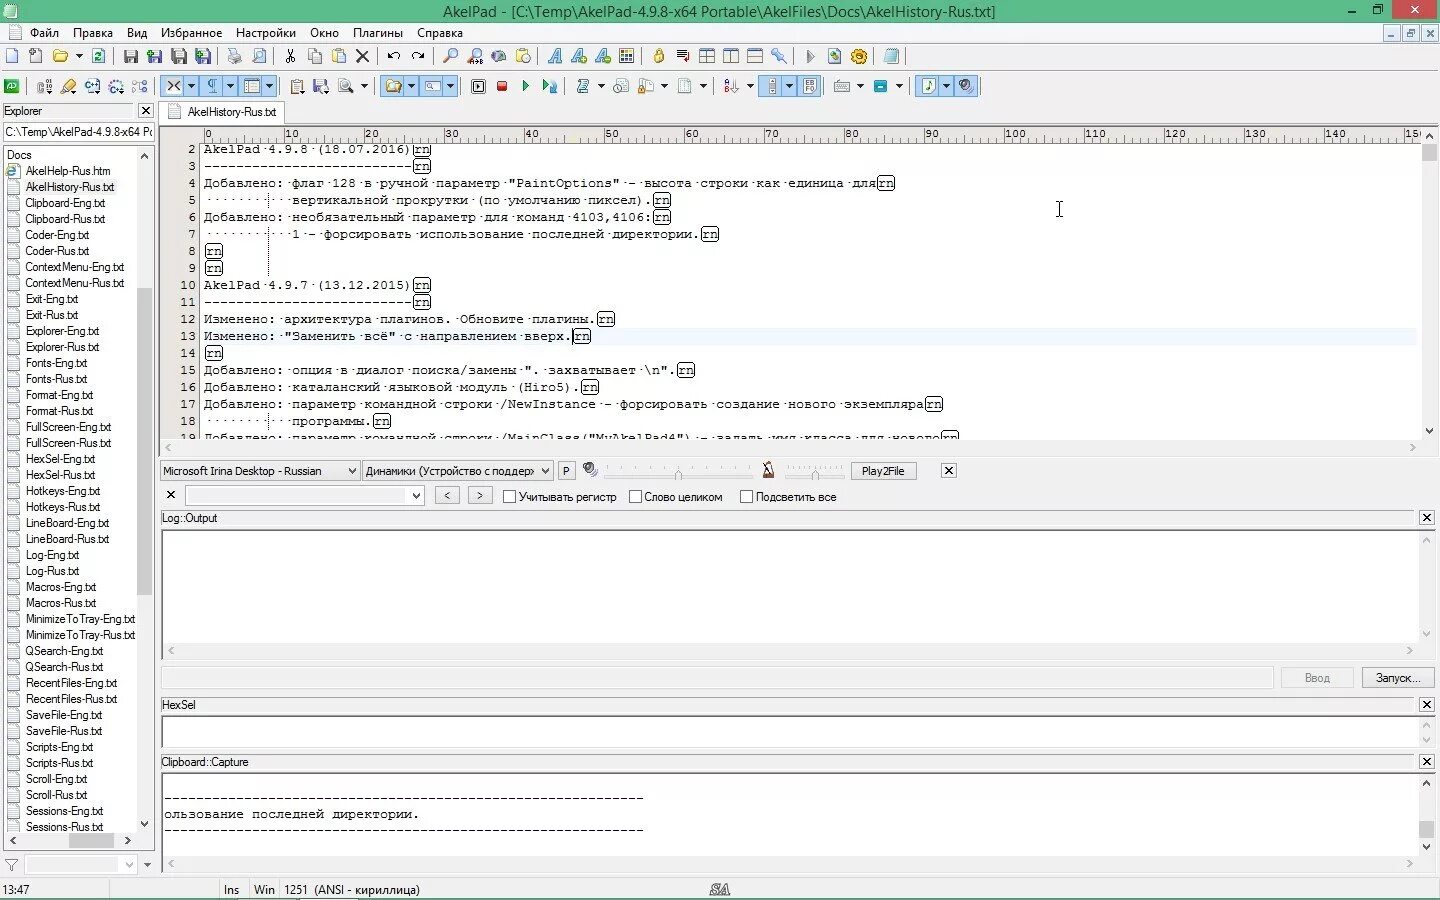Screen dimensions: 1440x900
Task: Click the yellow highlighter marker icon
Action: (x=68, y=86)
